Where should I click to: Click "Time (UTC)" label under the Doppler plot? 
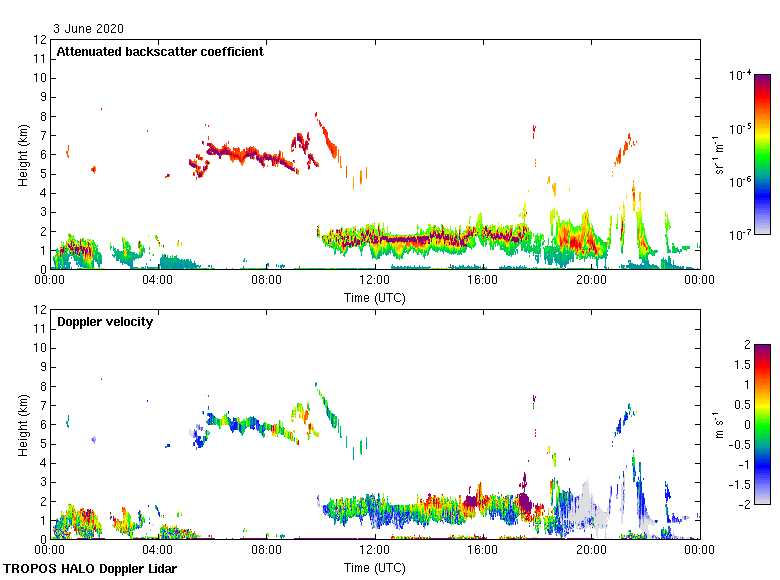(x=374, y=567)
